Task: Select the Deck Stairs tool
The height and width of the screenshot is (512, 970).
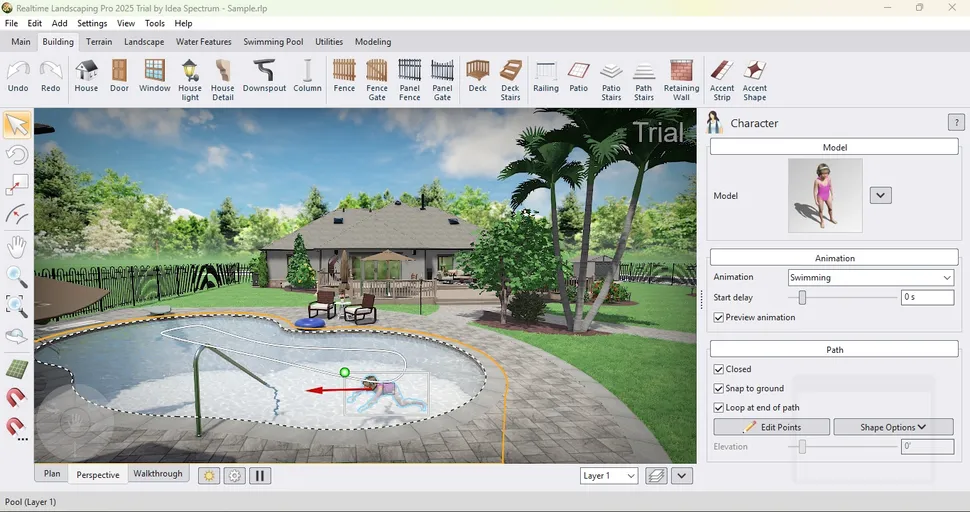Action: (510, 75)
